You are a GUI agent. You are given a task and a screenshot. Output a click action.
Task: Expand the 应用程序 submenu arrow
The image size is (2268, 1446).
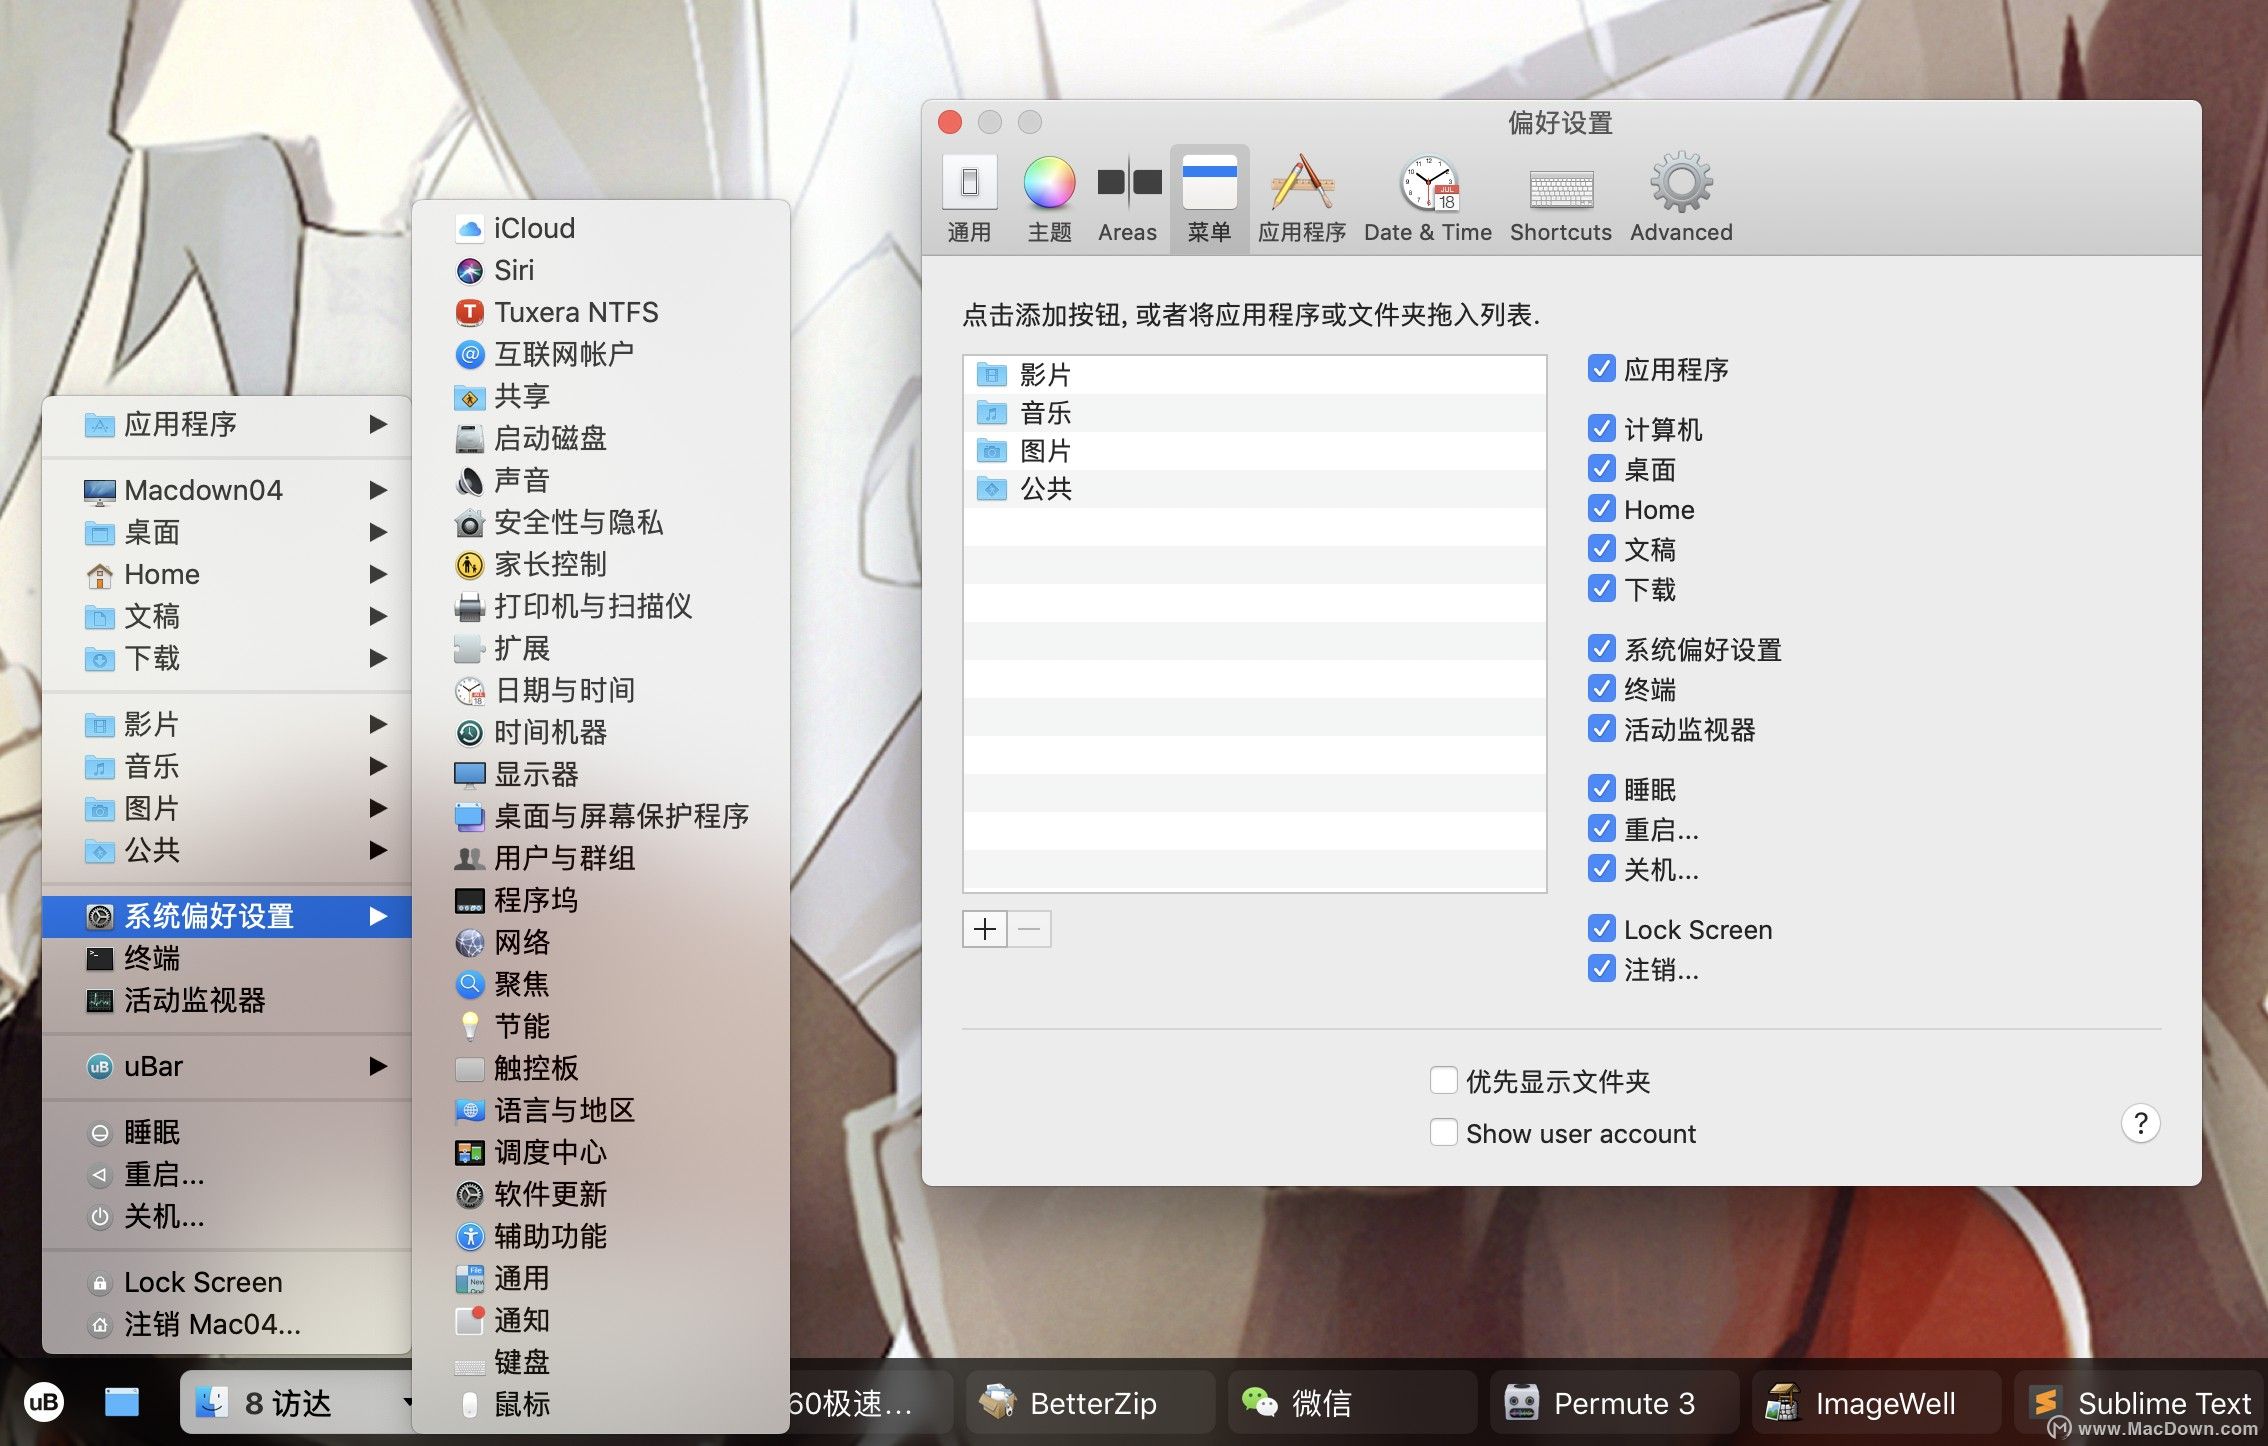(x=378, y=424)
